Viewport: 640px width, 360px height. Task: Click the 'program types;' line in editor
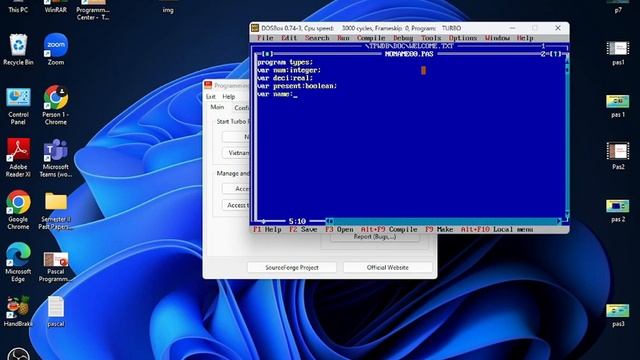285,62
